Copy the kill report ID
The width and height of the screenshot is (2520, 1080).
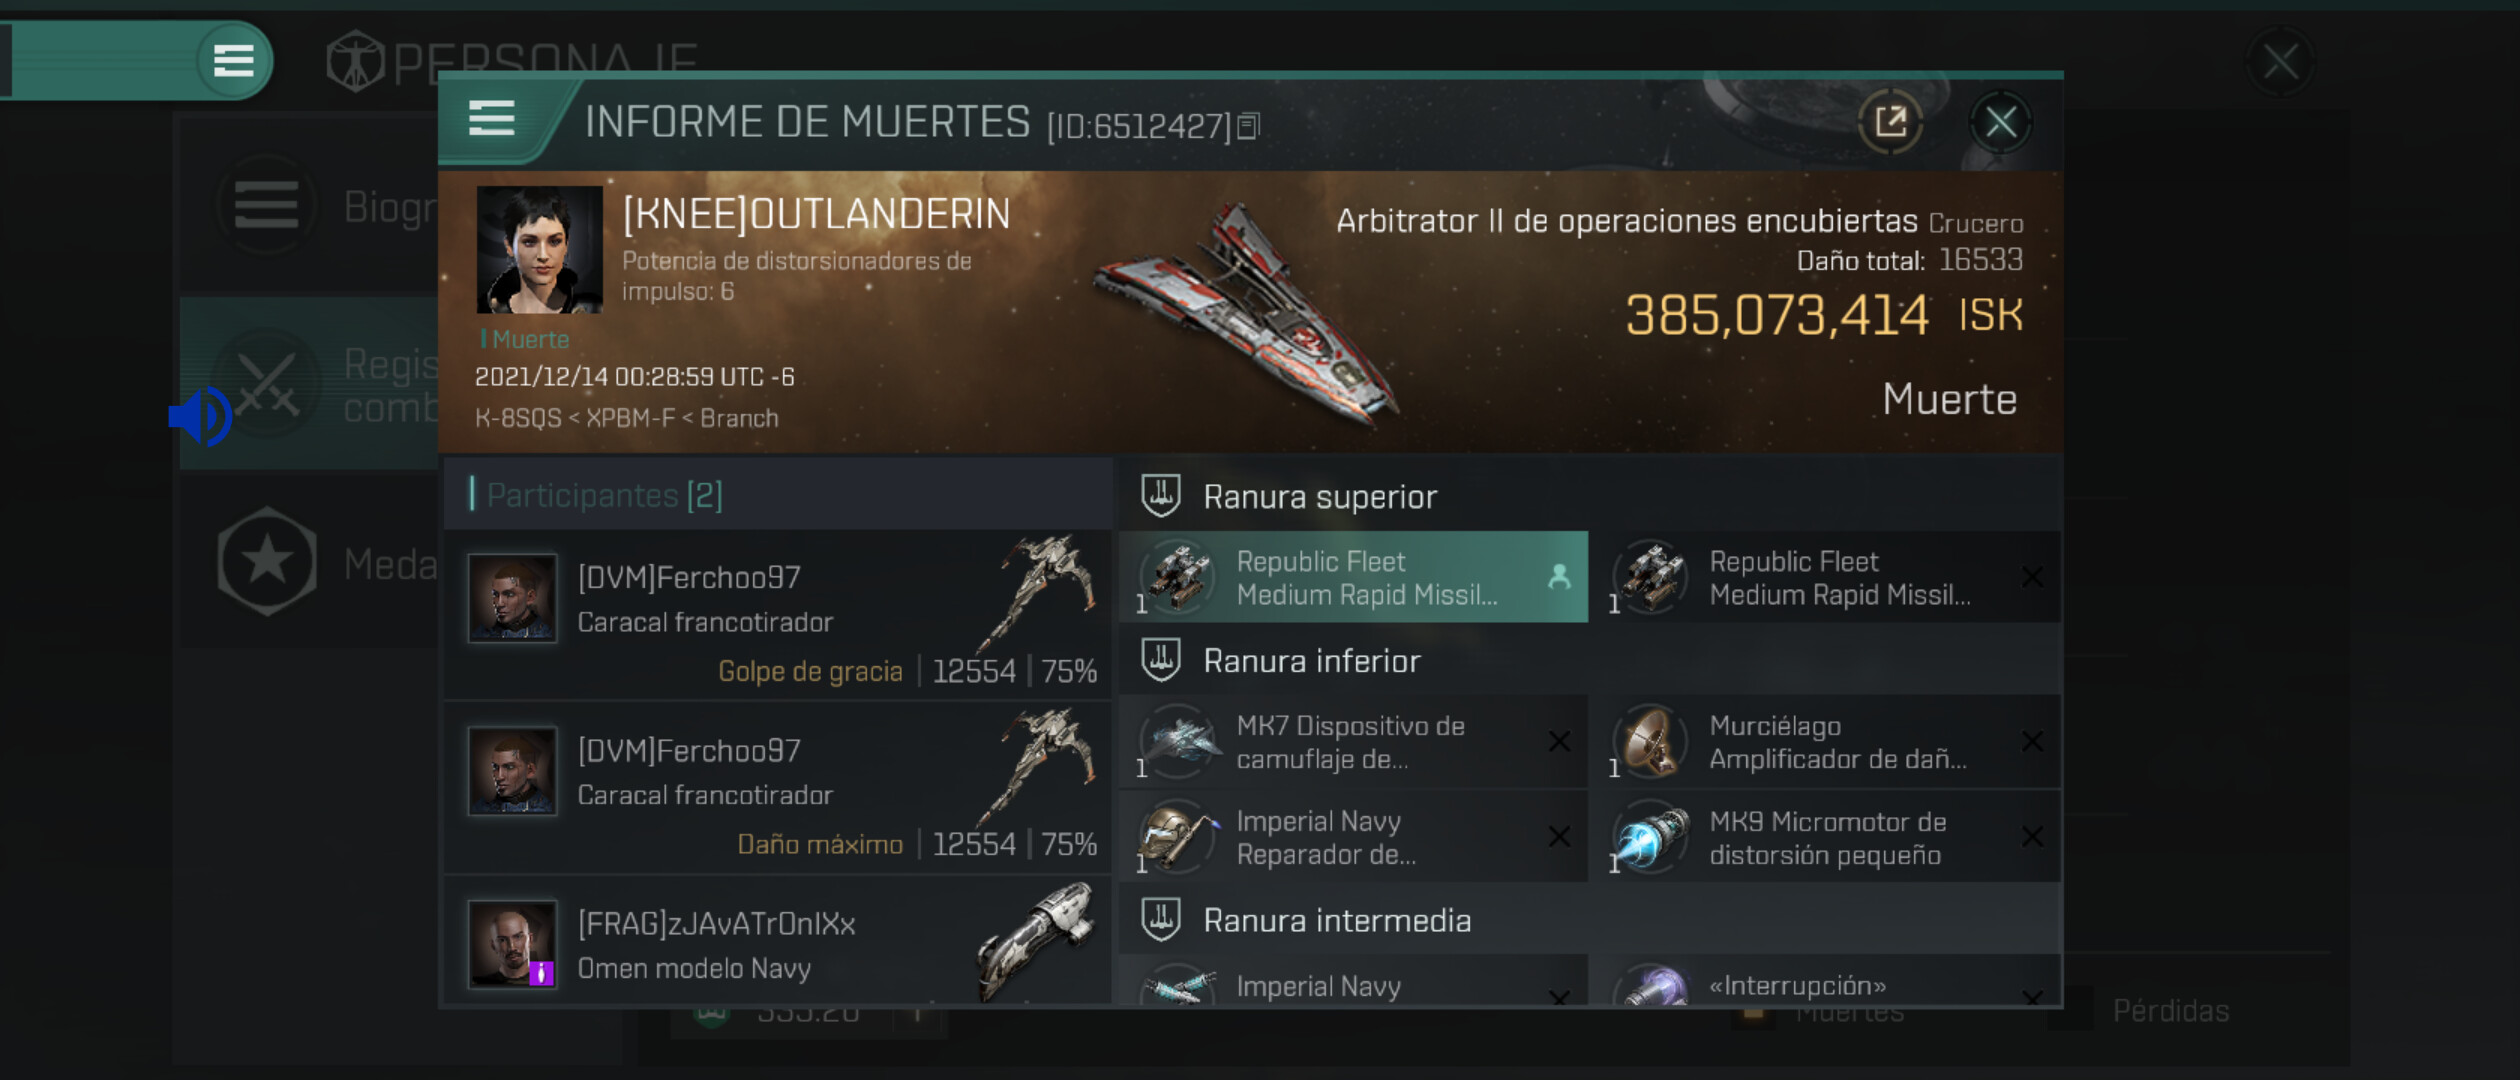1248,127
